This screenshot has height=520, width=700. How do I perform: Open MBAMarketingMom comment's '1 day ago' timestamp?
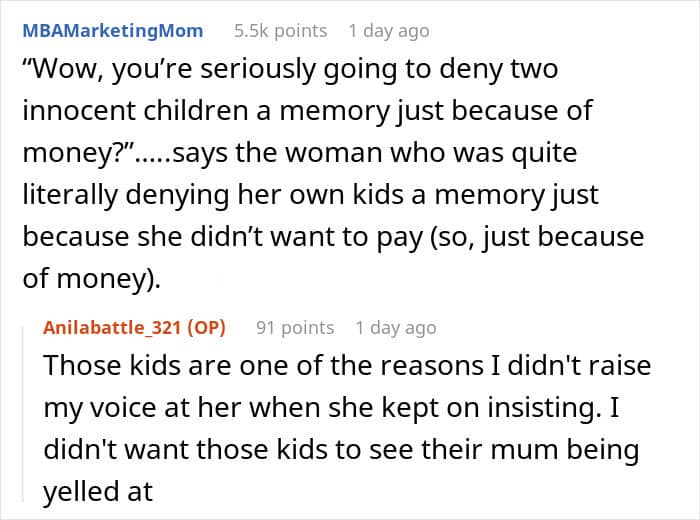pyautogui.click(x=389, y=31)
